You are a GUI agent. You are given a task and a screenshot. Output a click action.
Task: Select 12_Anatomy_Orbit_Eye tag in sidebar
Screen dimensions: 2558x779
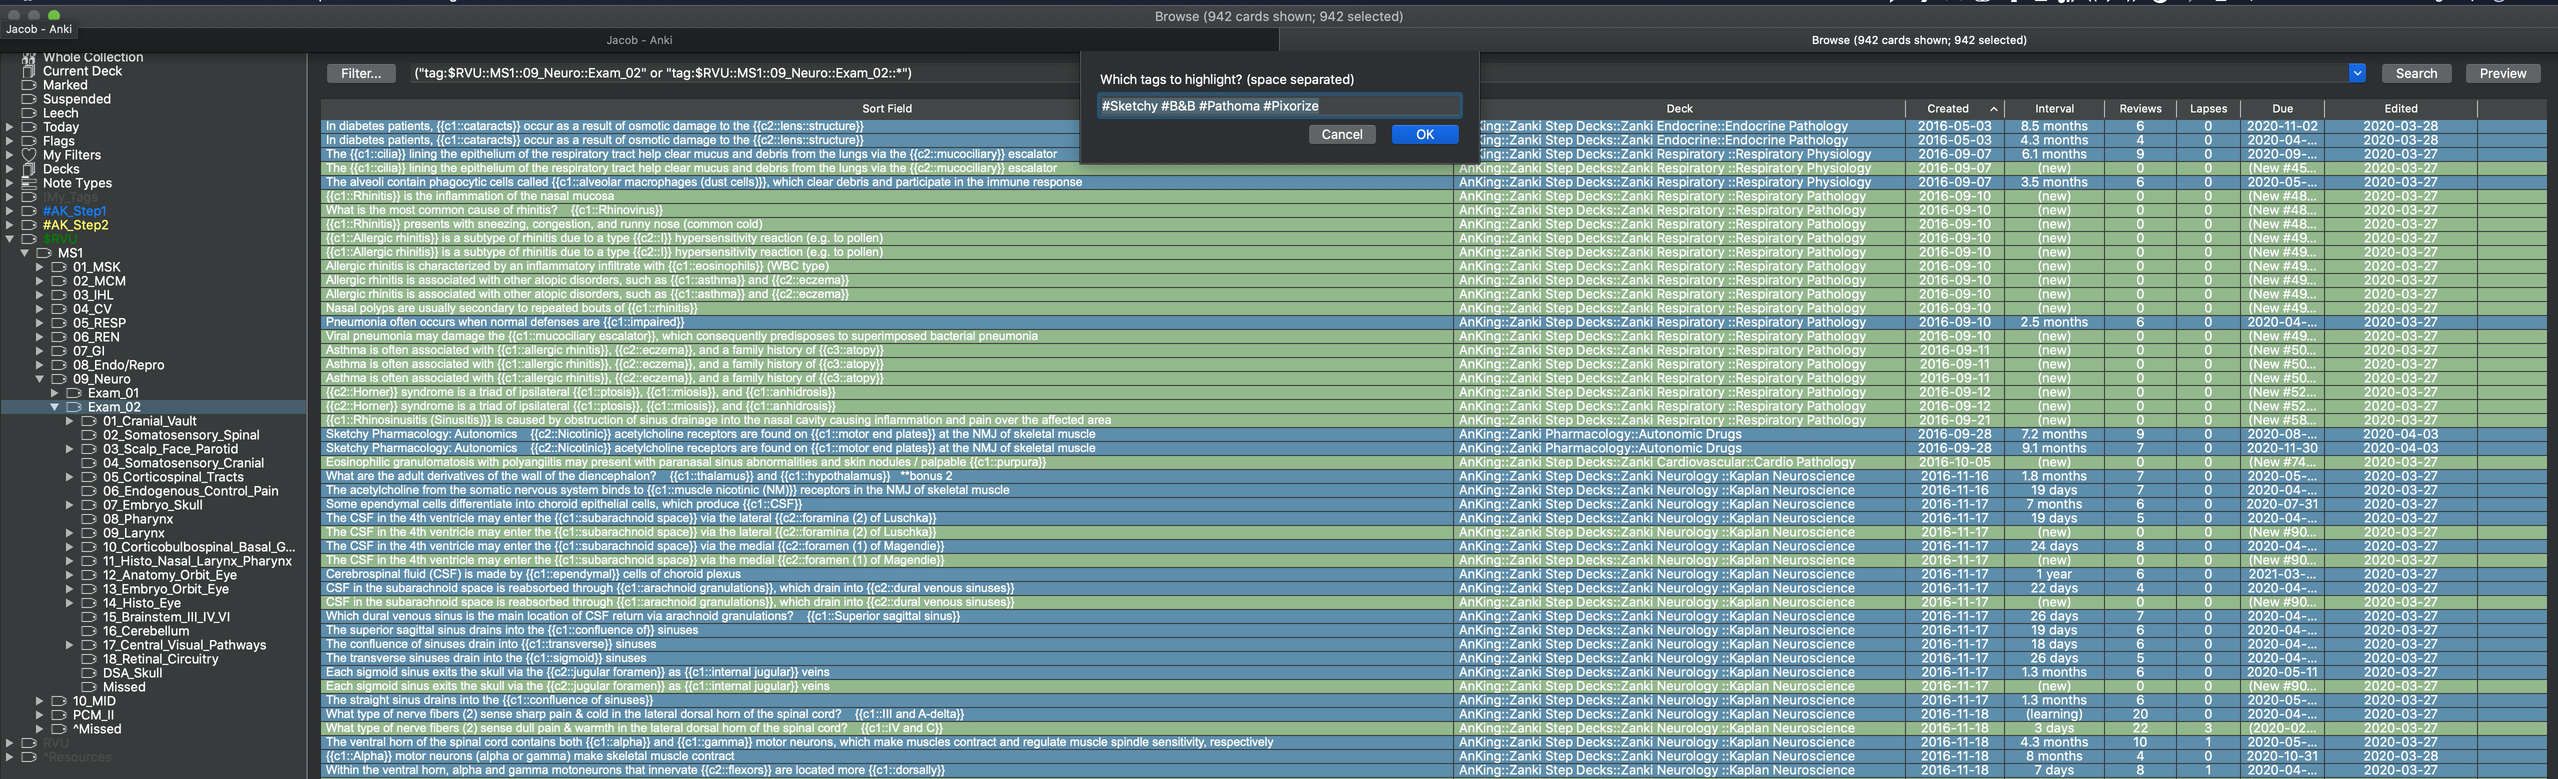click(169, 576)
